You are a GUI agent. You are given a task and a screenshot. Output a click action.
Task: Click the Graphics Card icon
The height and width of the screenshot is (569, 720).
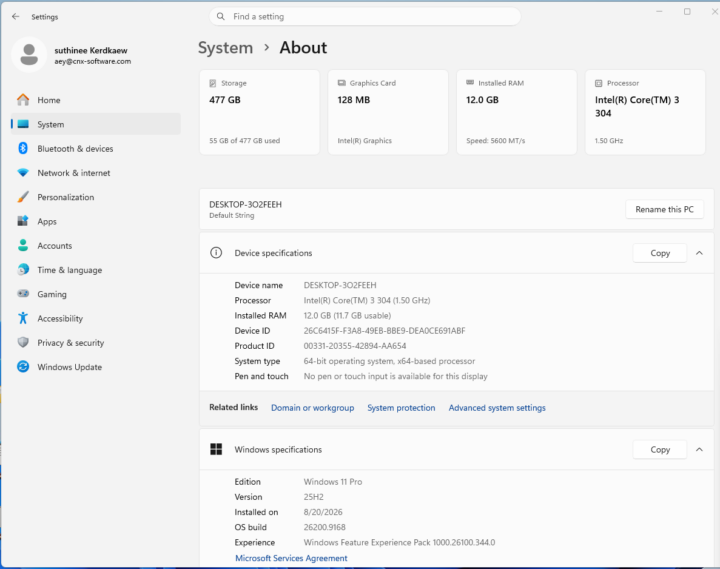(x=342, y=83)
